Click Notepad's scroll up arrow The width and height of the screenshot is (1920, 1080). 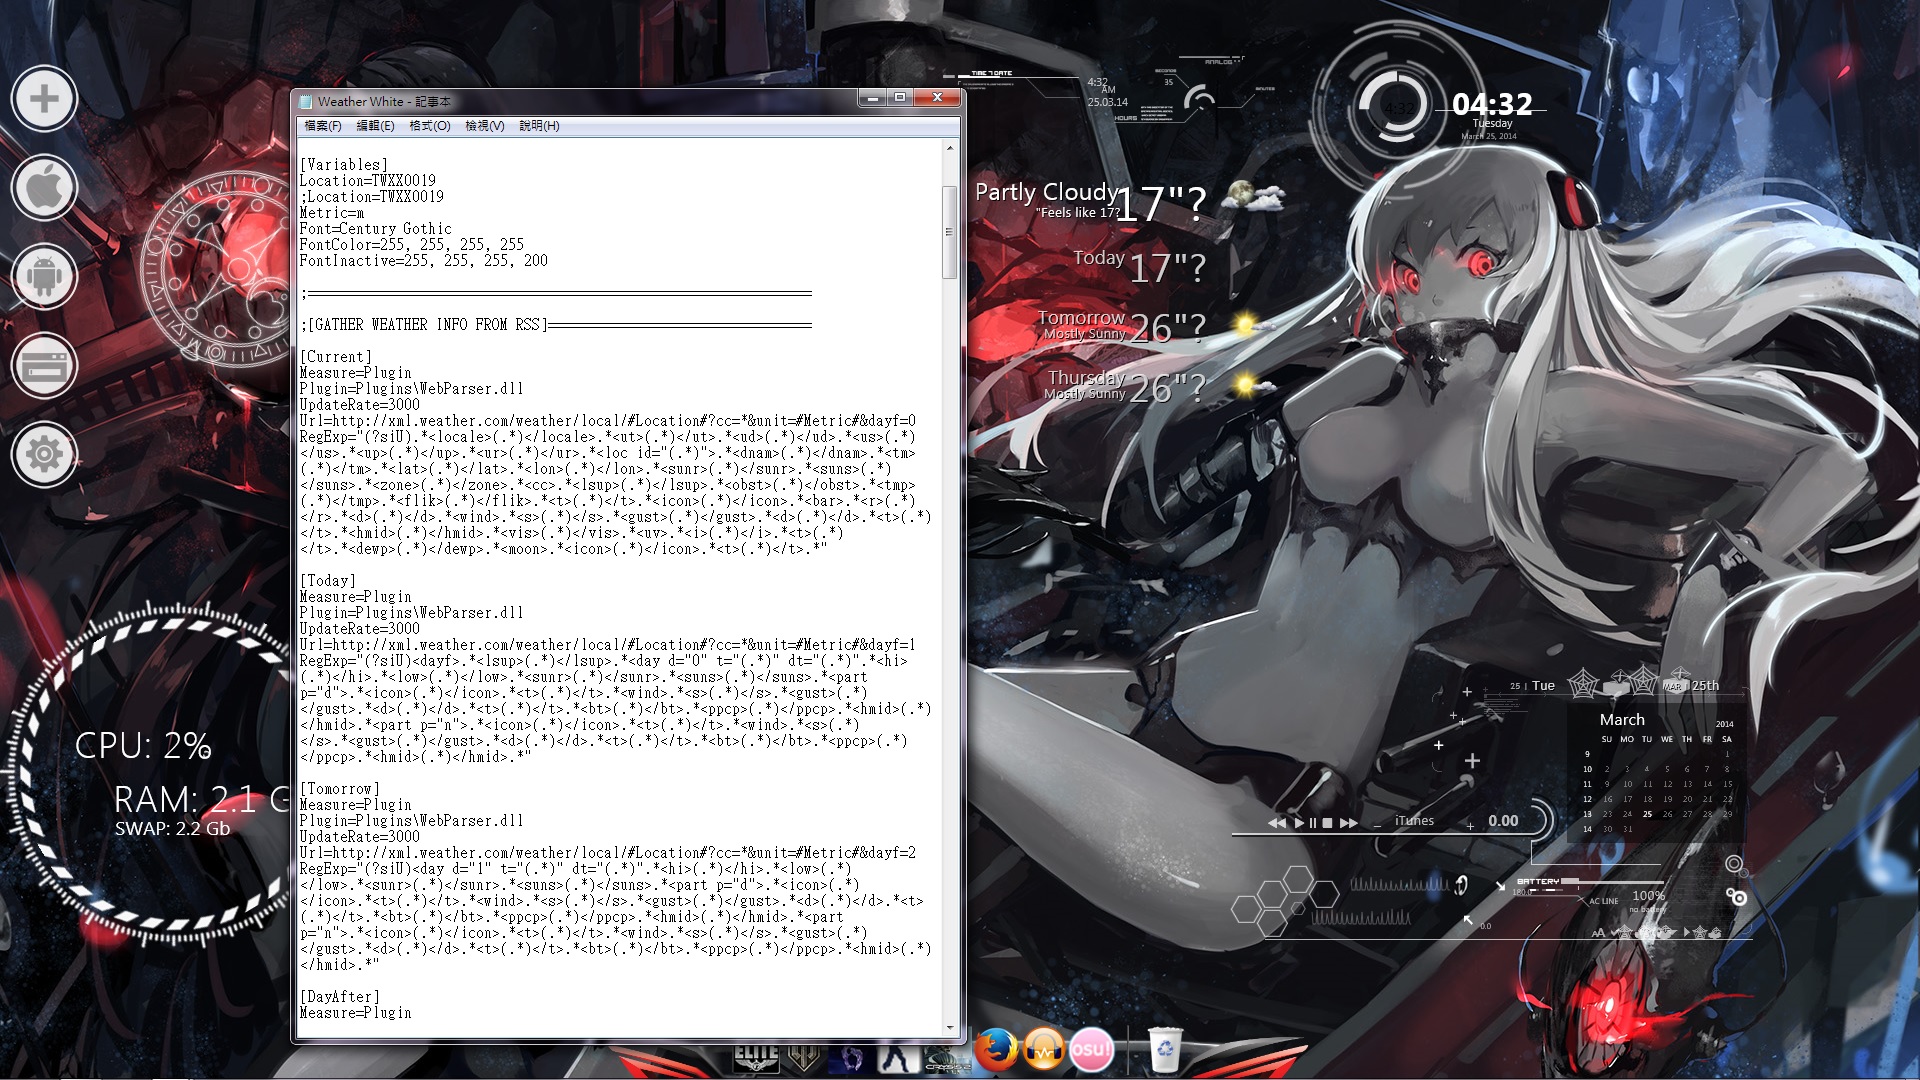[x=950, y=148]
